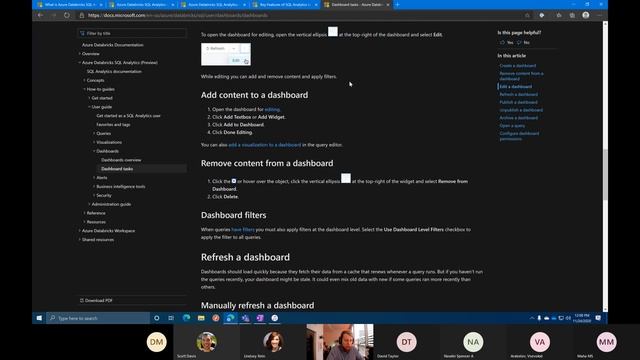Open the Windows Start menu

tap(39, 318)
